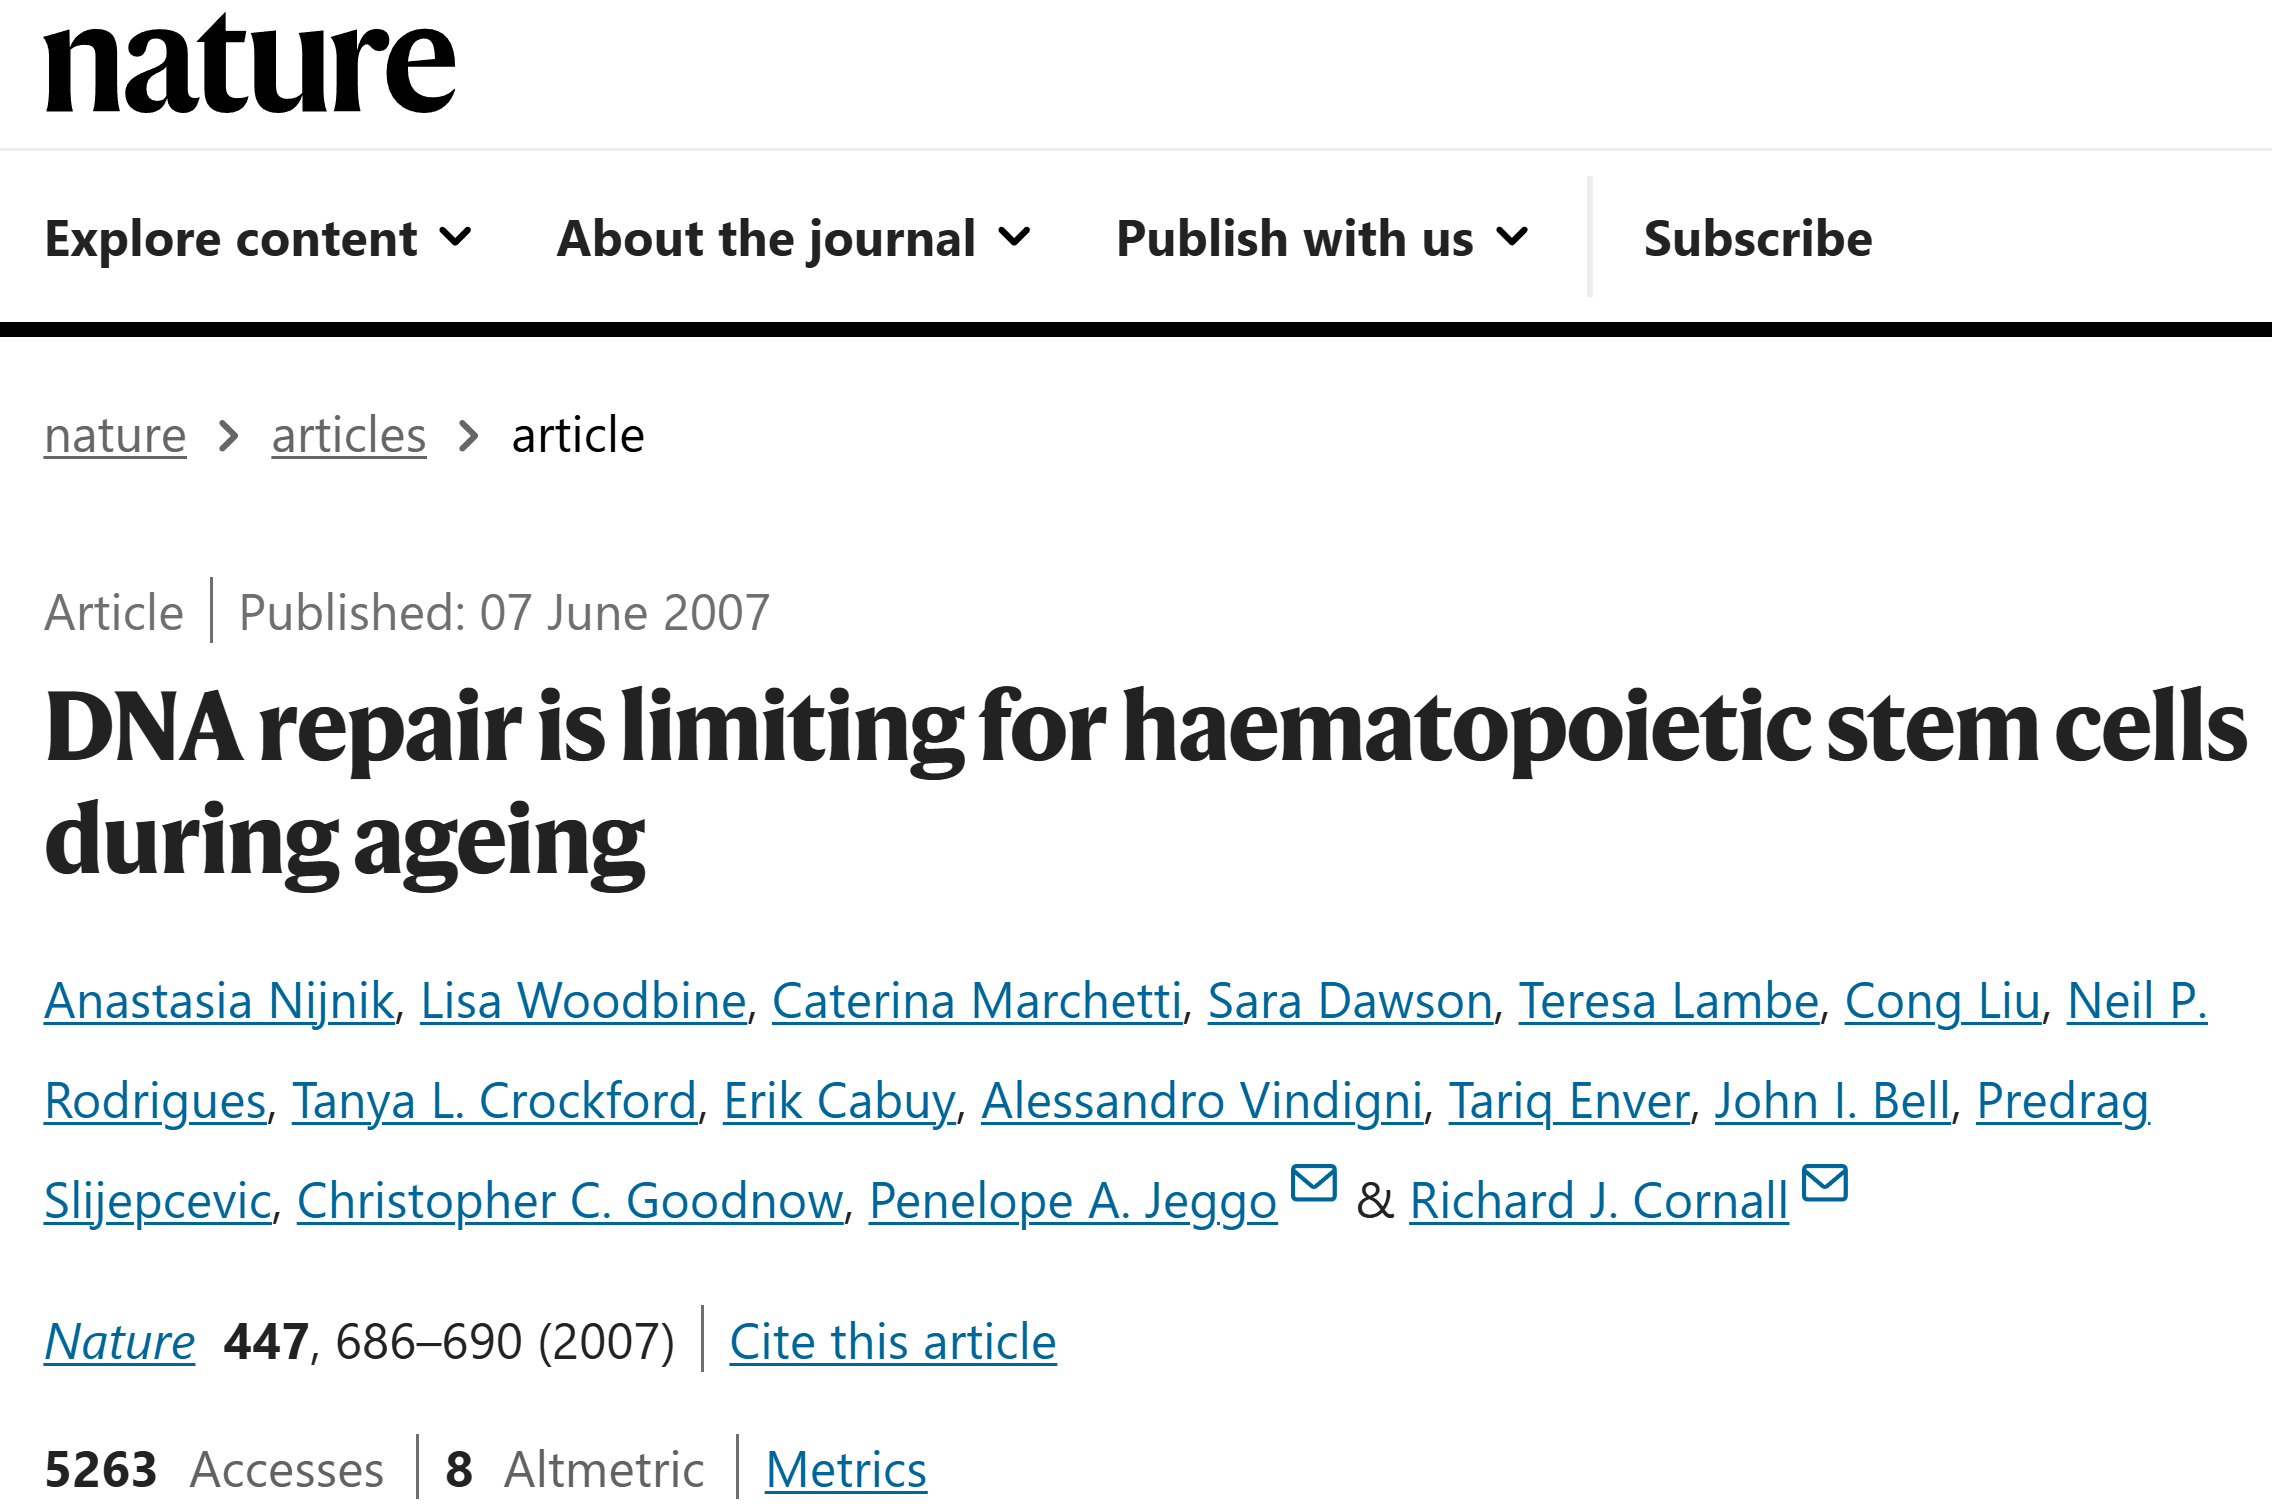Expand the Explore content dropdown
The height and width of the screenshot is (1509, 2272).
pyautogui.click(x=258, y=238)
